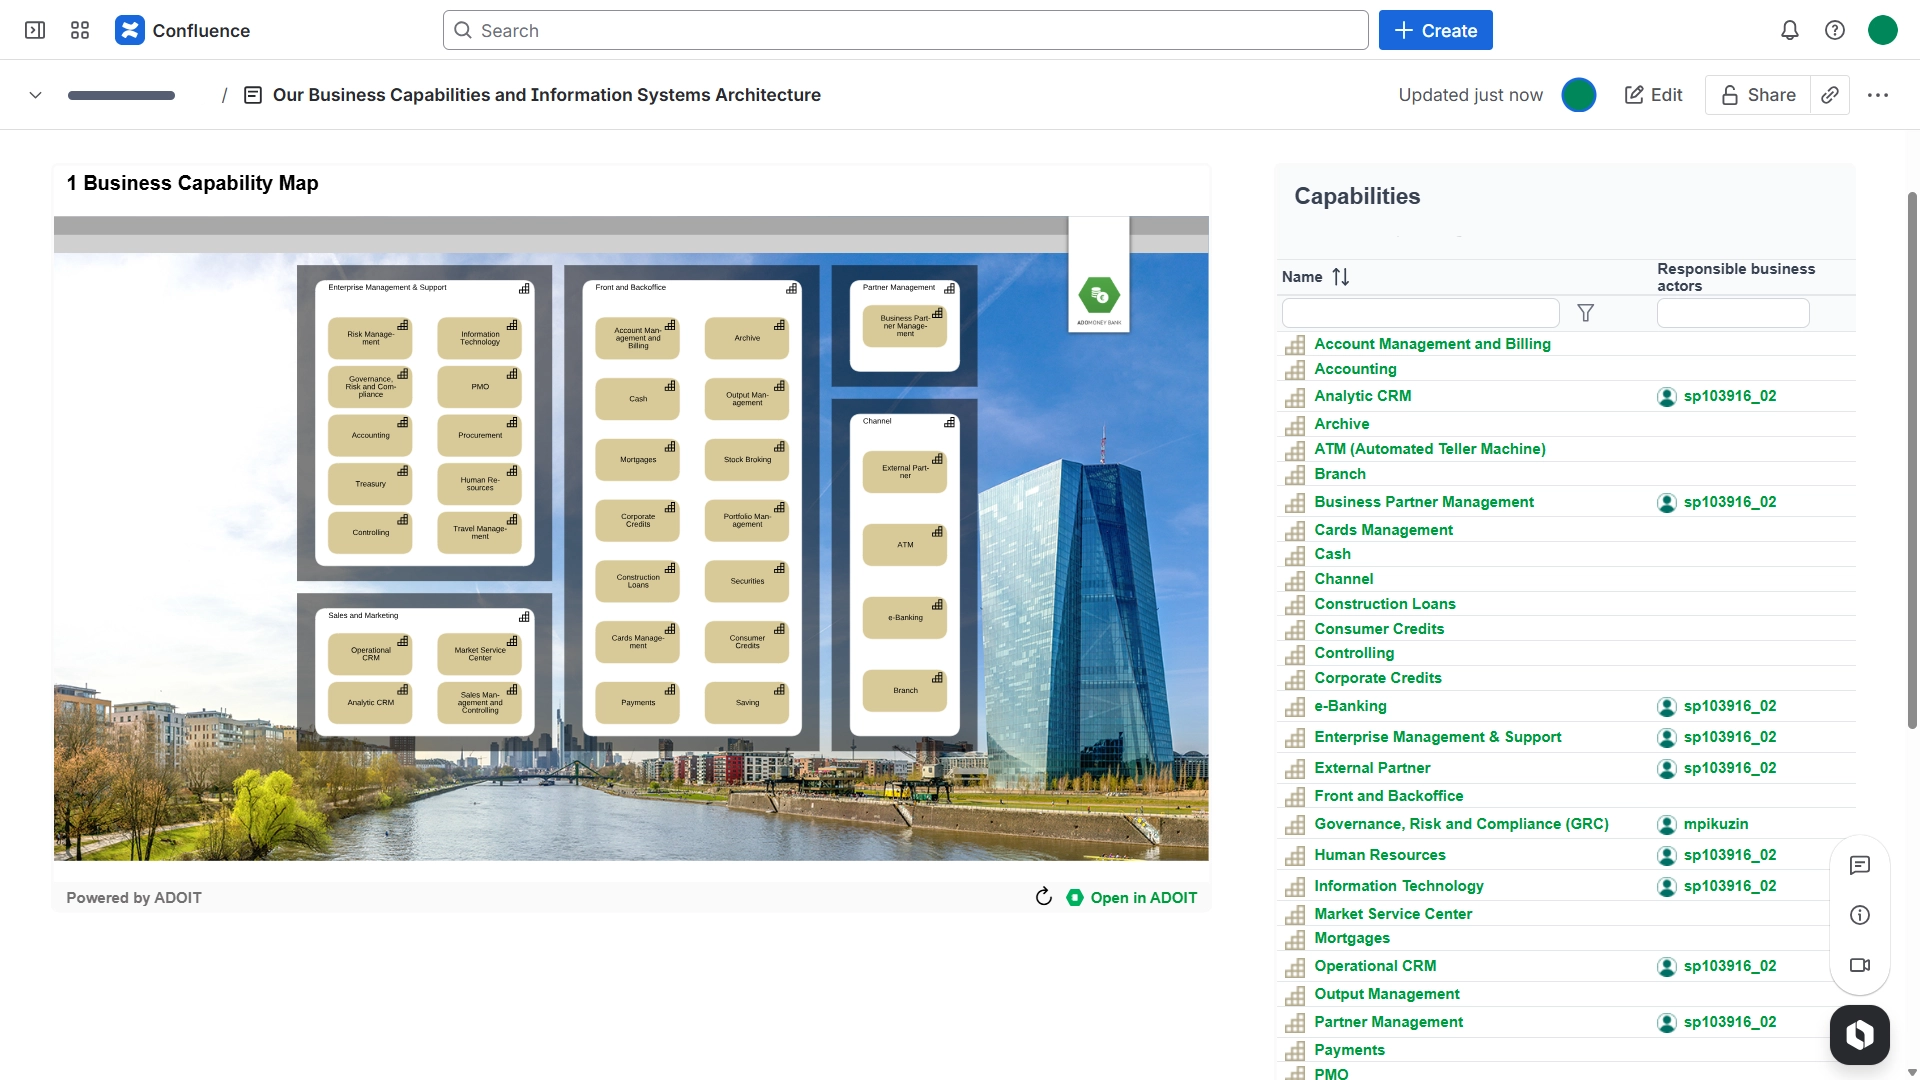Refresh the ADOIT diagram
This screenshot has width=1920, height=1080.
pyautogui.click(x=1044, y=897)
